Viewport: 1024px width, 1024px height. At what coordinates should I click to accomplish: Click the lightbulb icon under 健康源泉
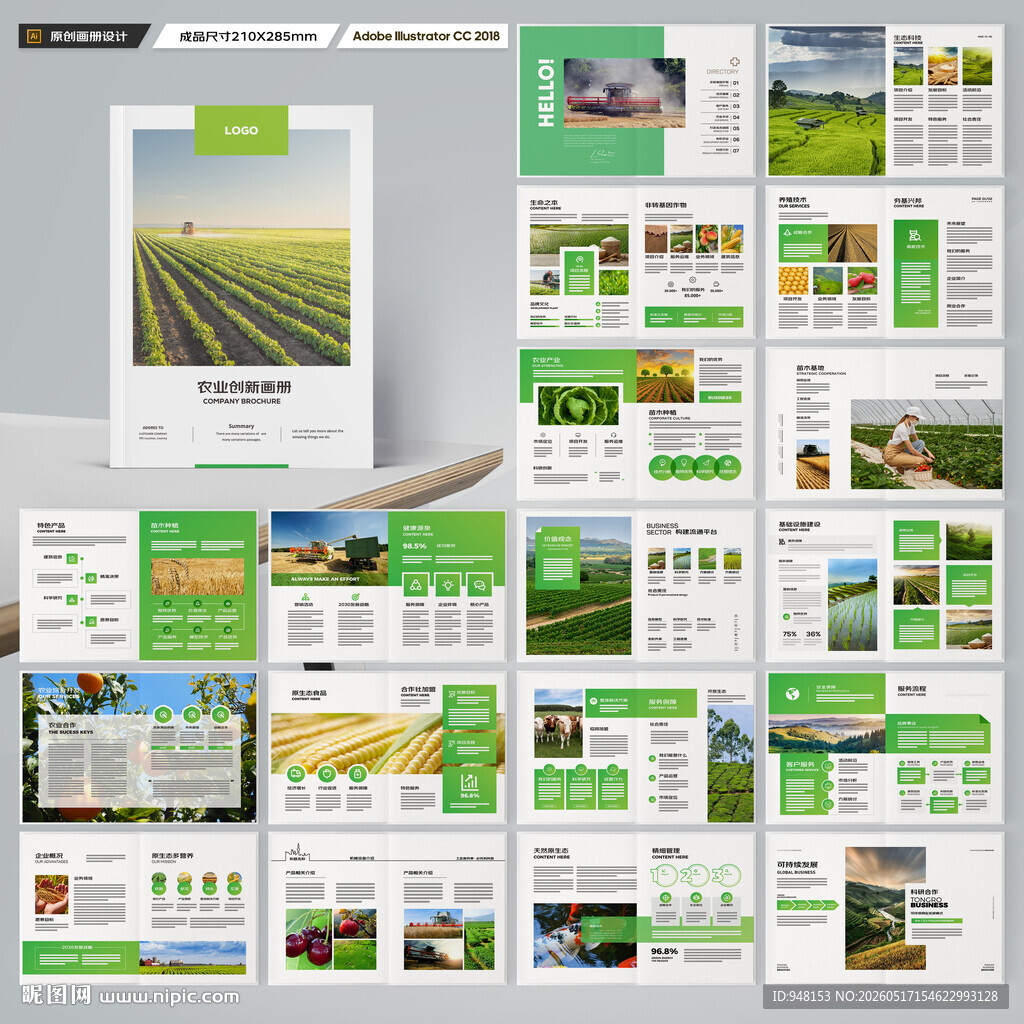tap(448, 585)
